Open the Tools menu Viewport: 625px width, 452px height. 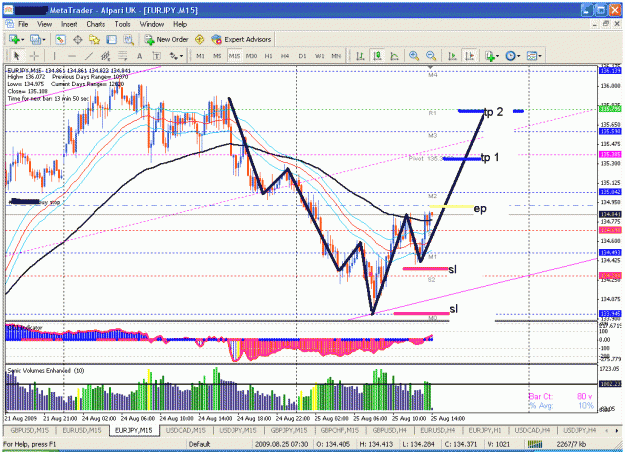[x=122, y=24]
